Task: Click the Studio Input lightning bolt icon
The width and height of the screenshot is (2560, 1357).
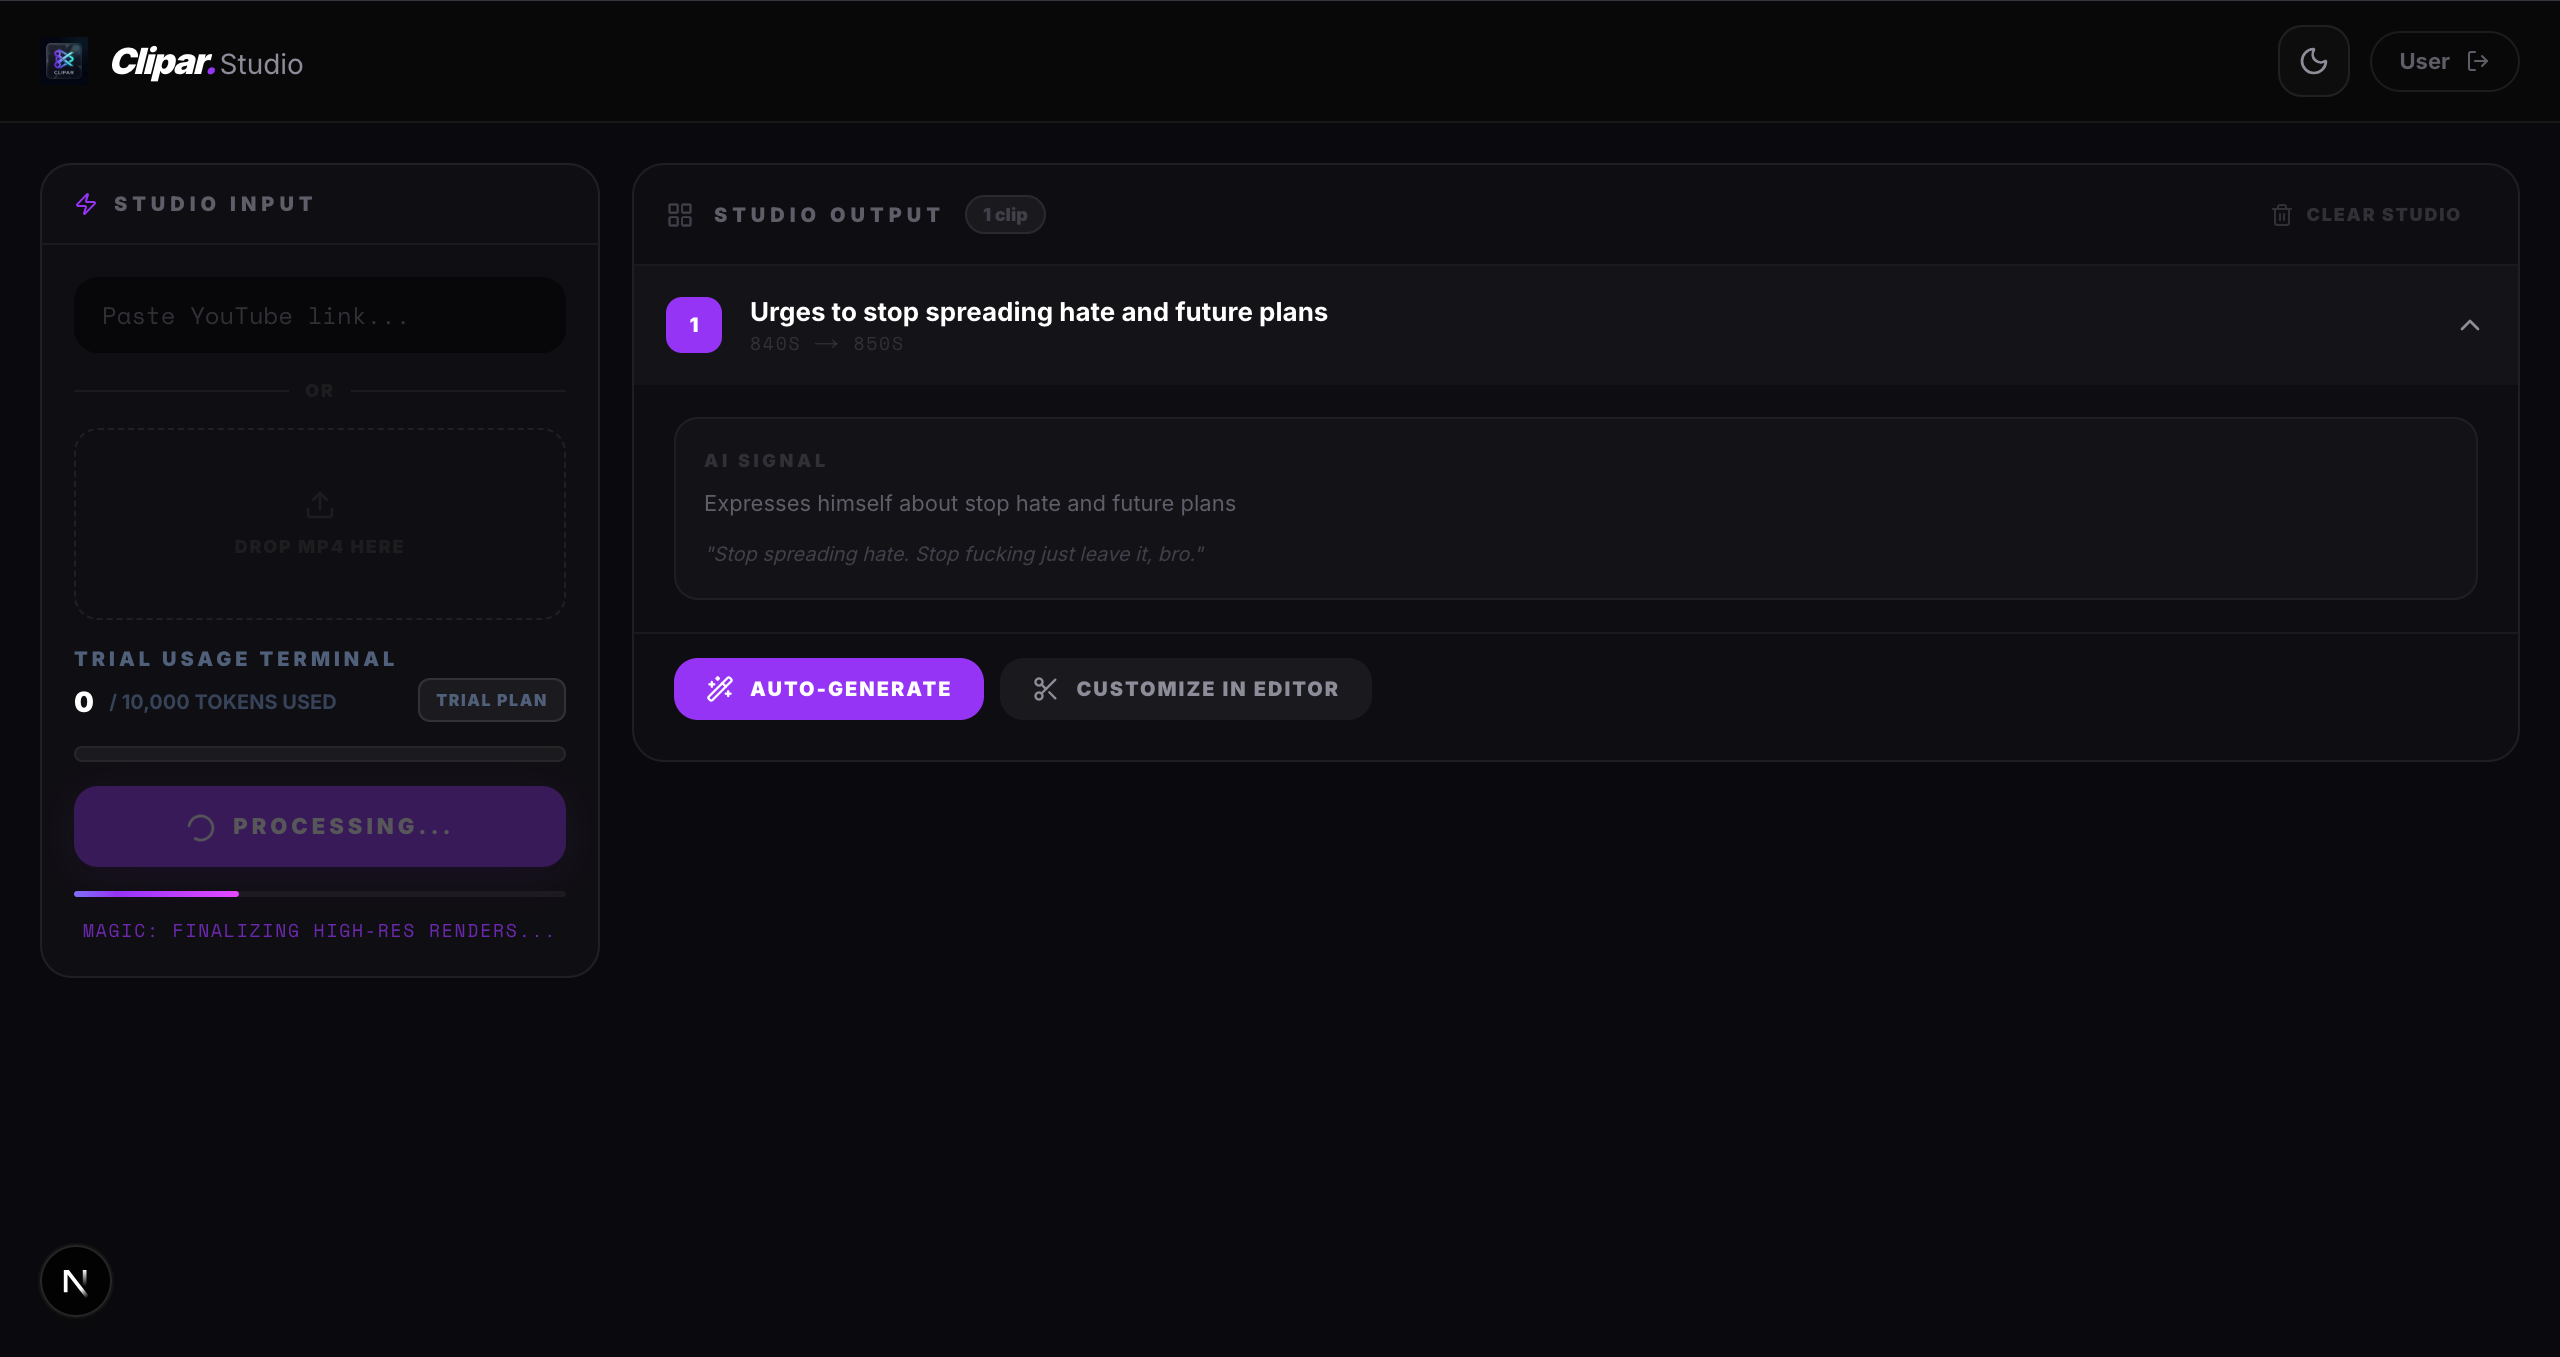Action: point(86,204)
